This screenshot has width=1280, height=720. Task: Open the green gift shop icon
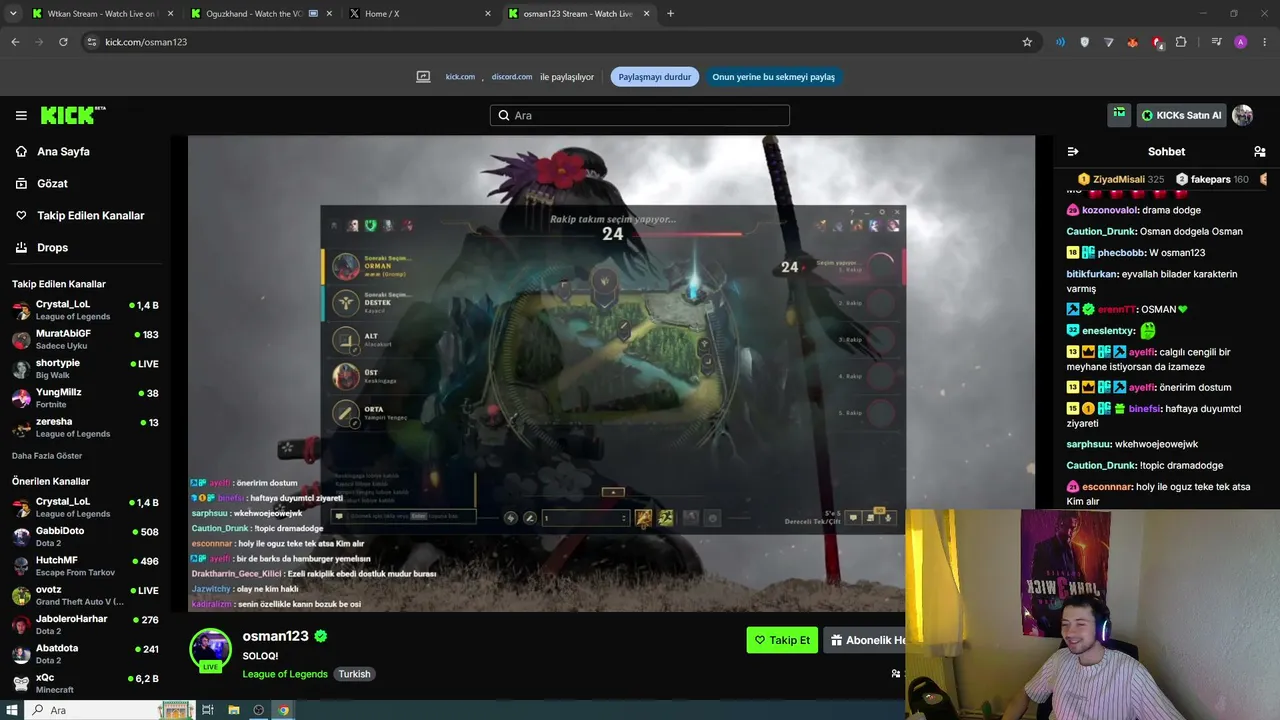[x=1119, y=115]
